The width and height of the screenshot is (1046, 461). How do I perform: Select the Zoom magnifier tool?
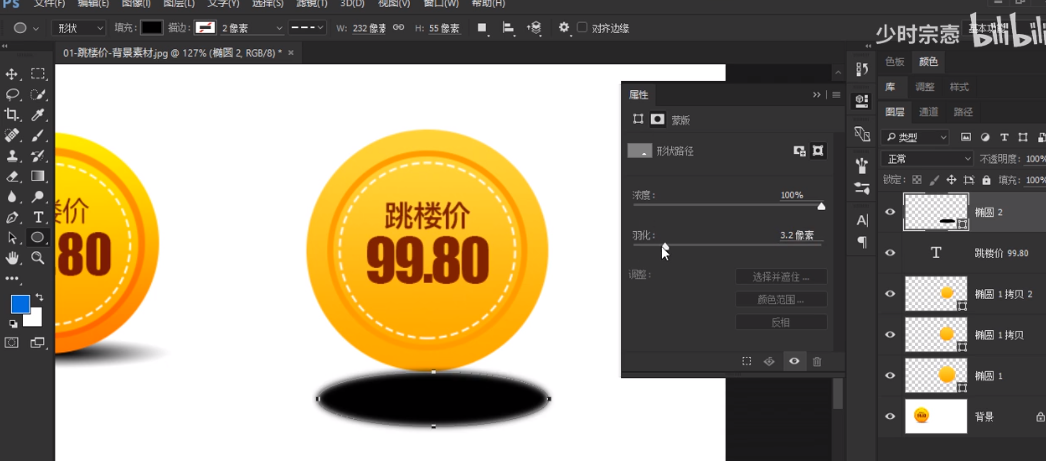pos(38,258)
